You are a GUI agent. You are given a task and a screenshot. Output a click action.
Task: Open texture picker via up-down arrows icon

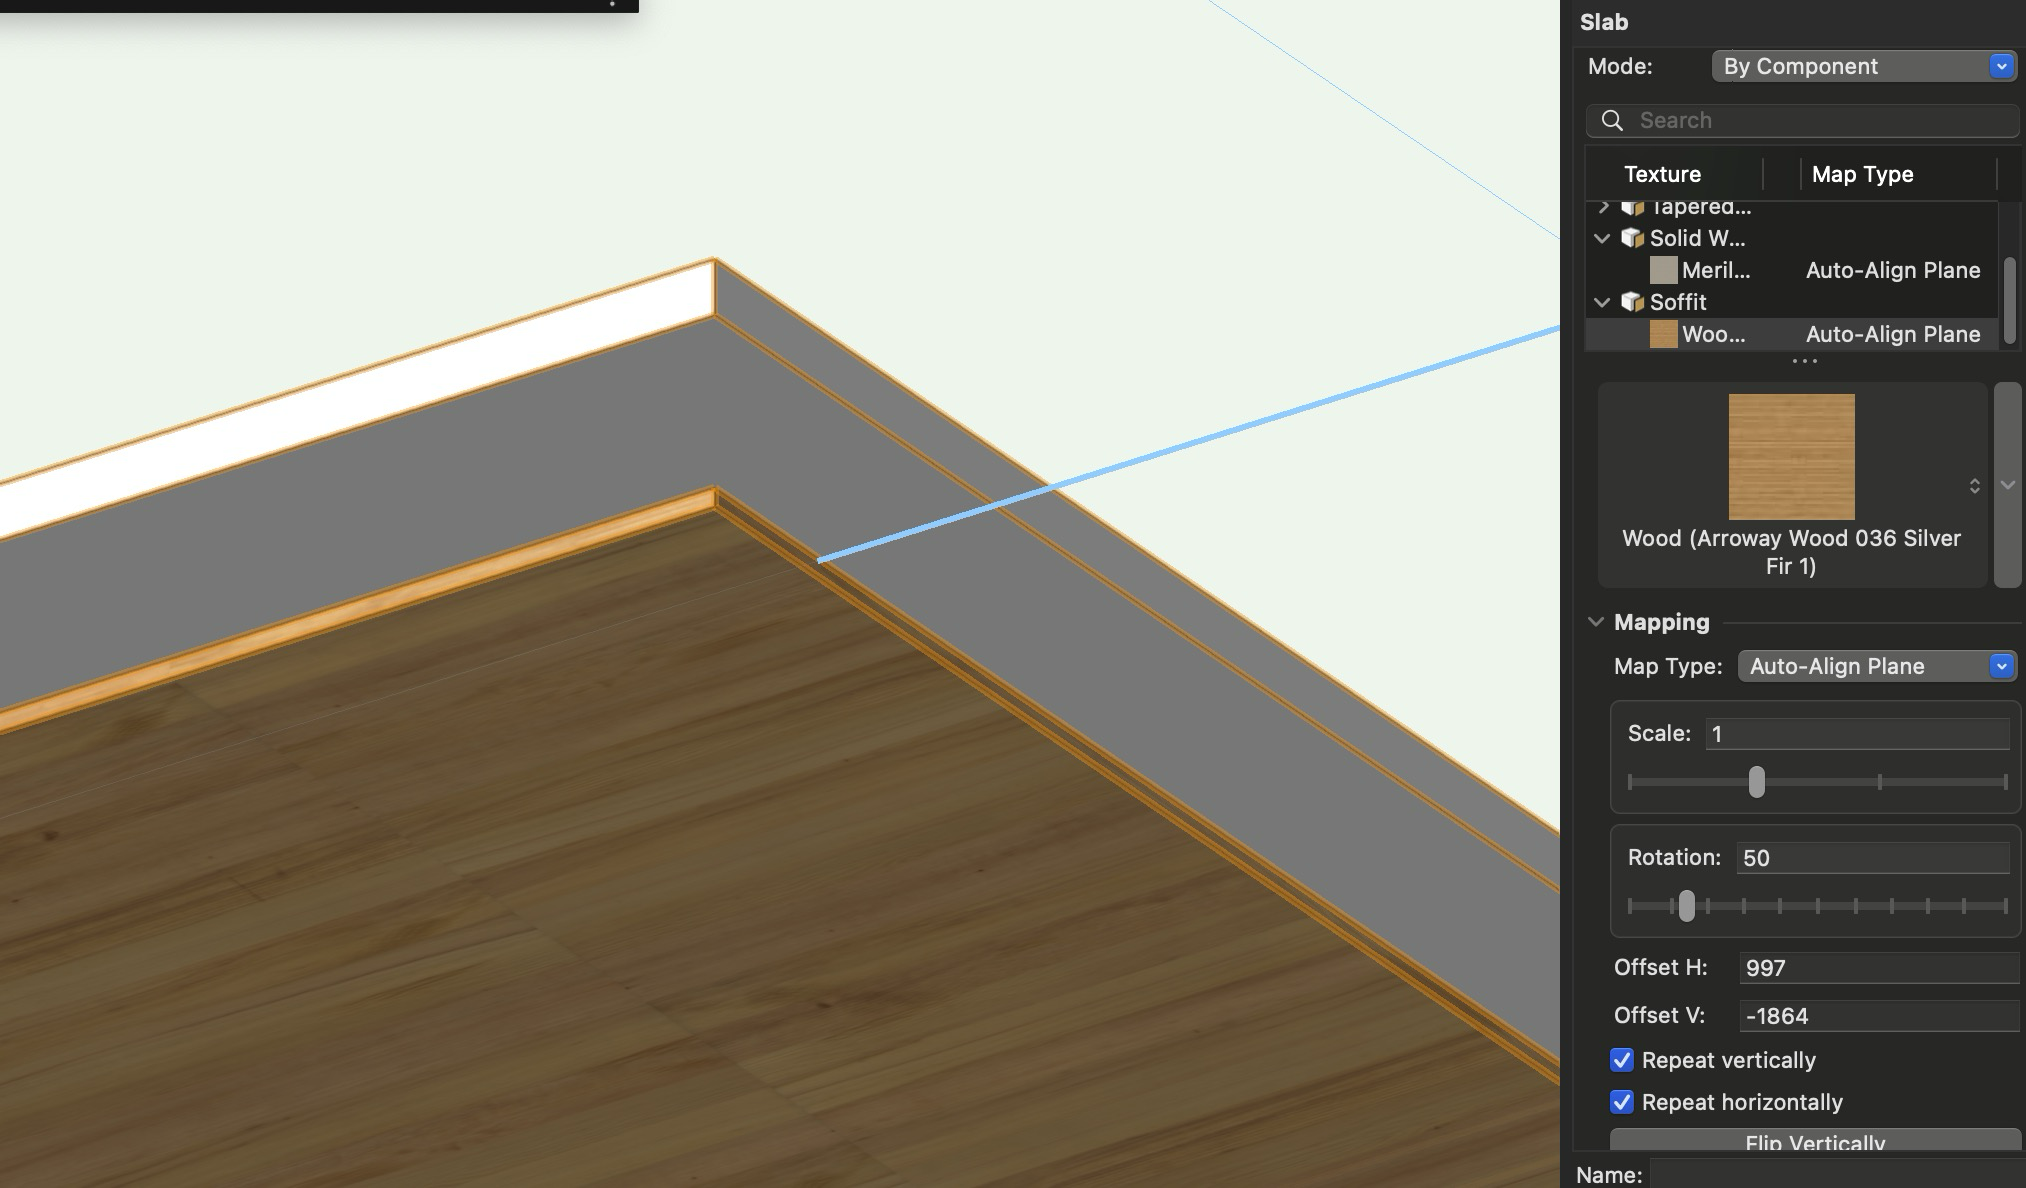pyautogui.click(x=1974, y=486)
